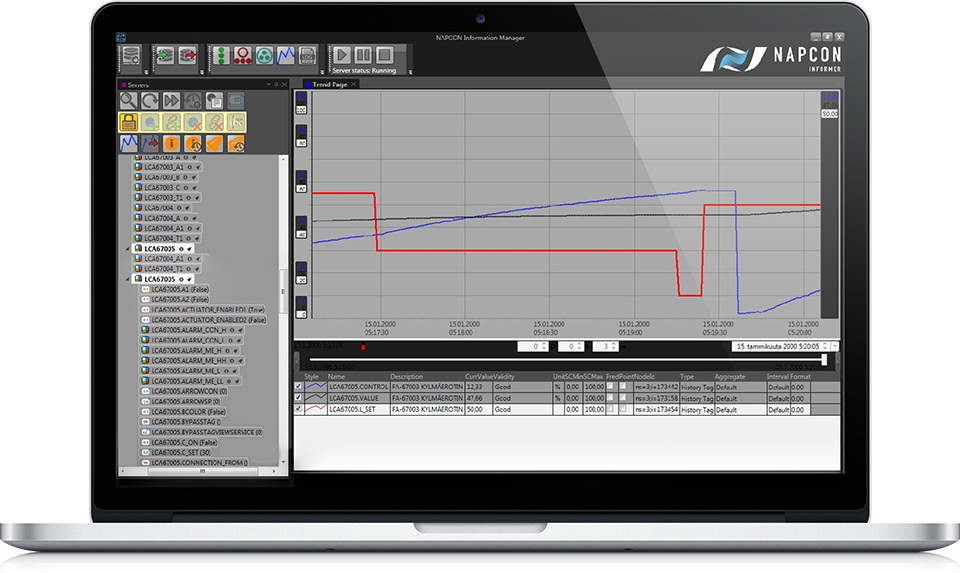Click the time range slider handle
The width and height of the screenshot is (960, 573).
pos(824,359)
